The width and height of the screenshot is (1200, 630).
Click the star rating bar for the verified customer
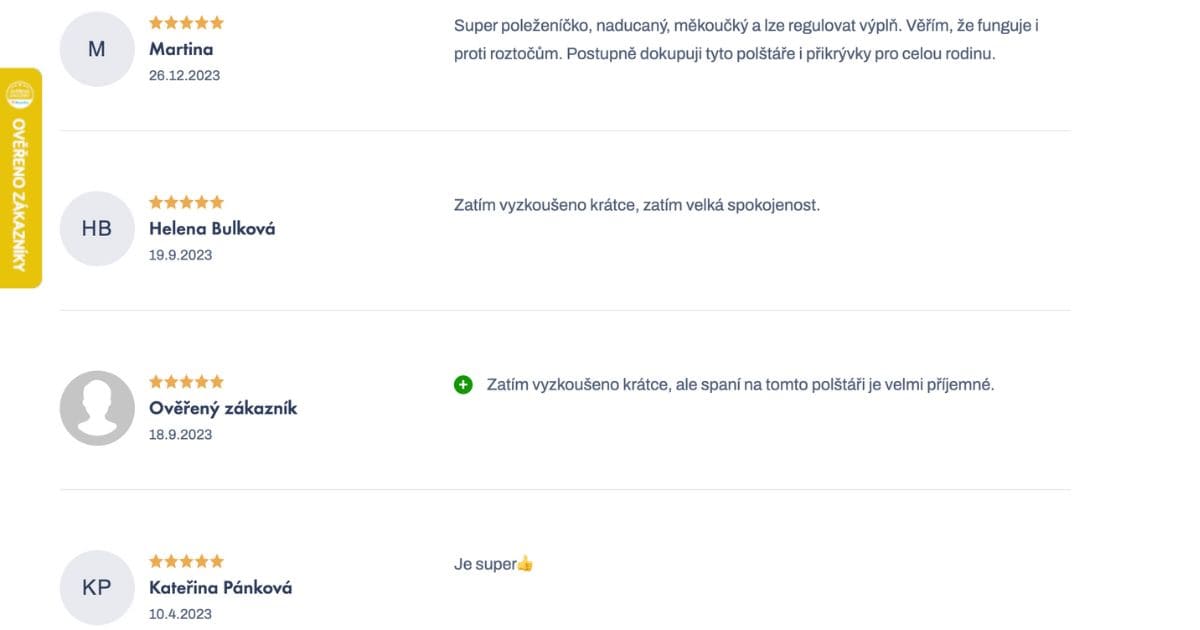(186, 381)
